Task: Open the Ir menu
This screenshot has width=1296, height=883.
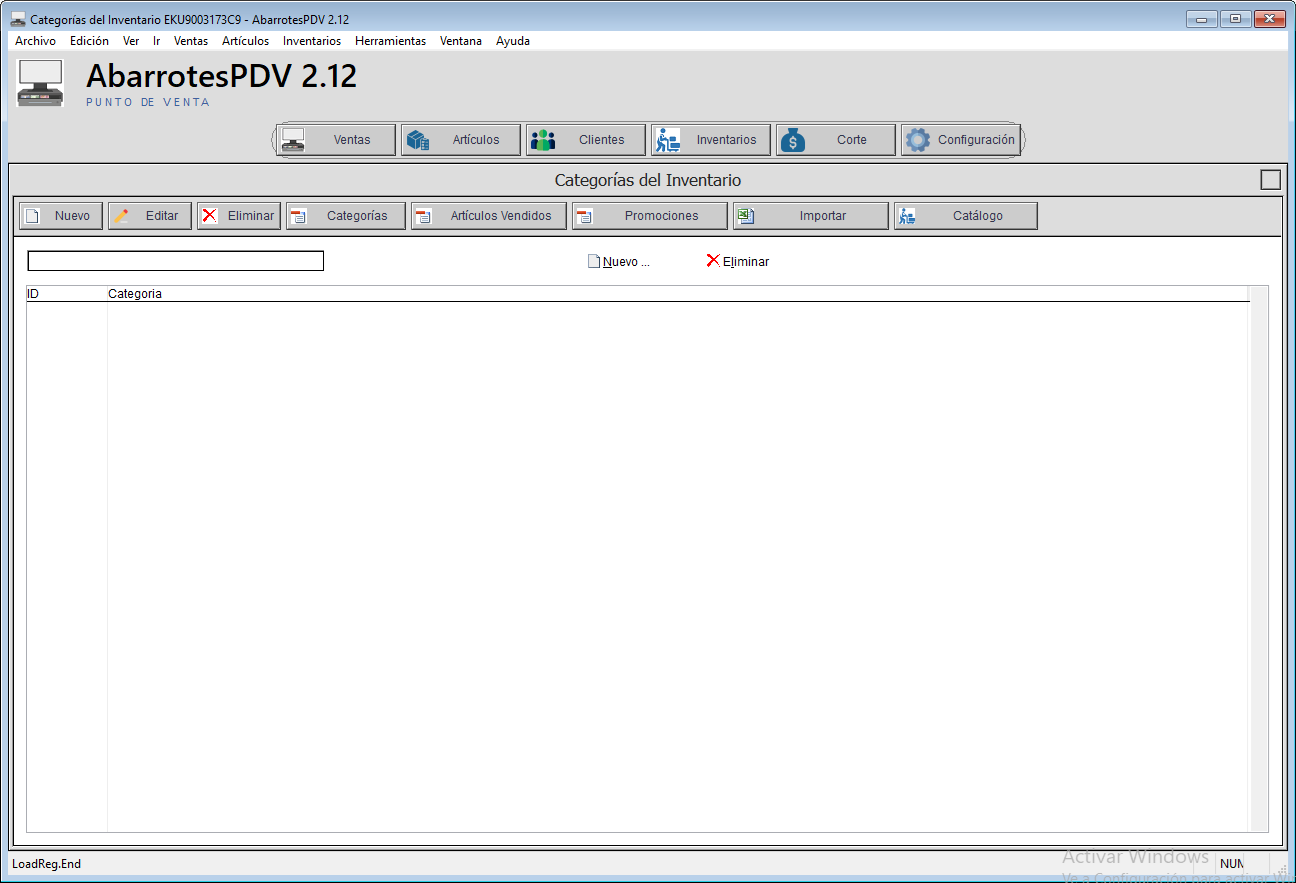Action: (157, 41)
